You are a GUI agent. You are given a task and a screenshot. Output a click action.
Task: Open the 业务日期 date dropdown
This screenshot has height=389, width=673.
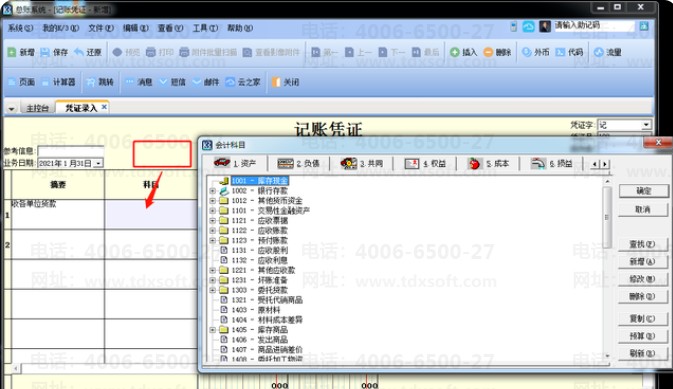(99, 163)
